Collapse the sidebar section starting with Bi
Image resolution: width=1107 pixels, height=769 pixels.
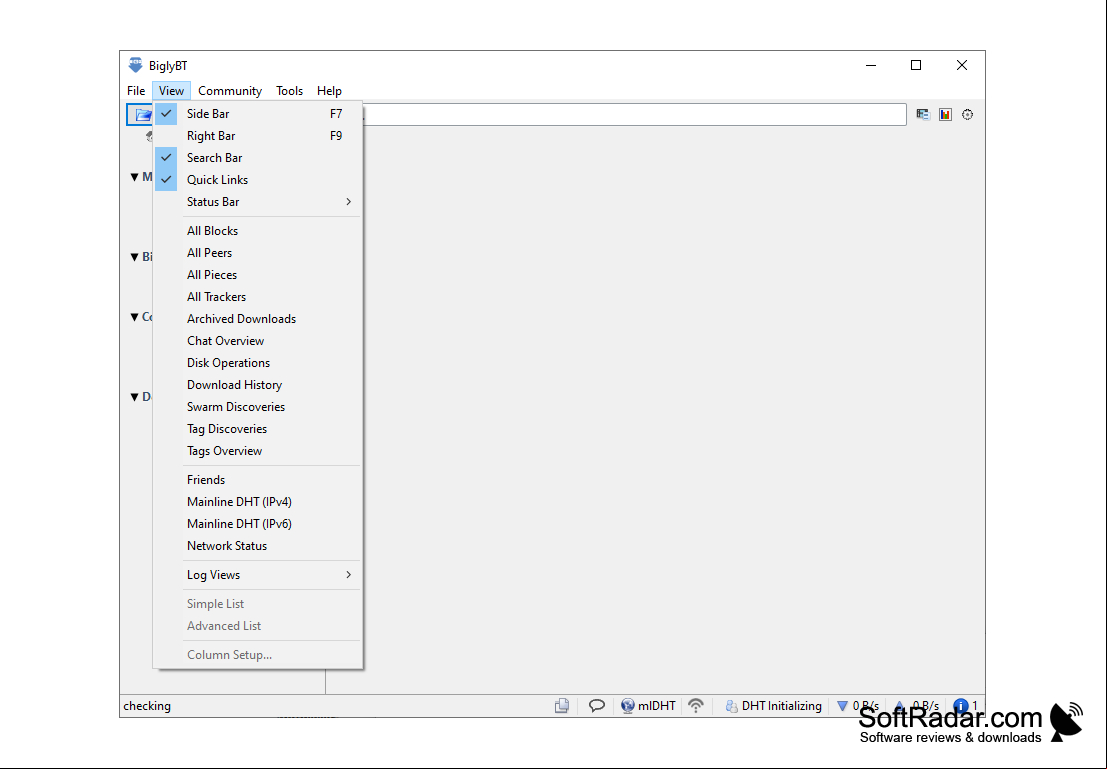tap(134, 257)
